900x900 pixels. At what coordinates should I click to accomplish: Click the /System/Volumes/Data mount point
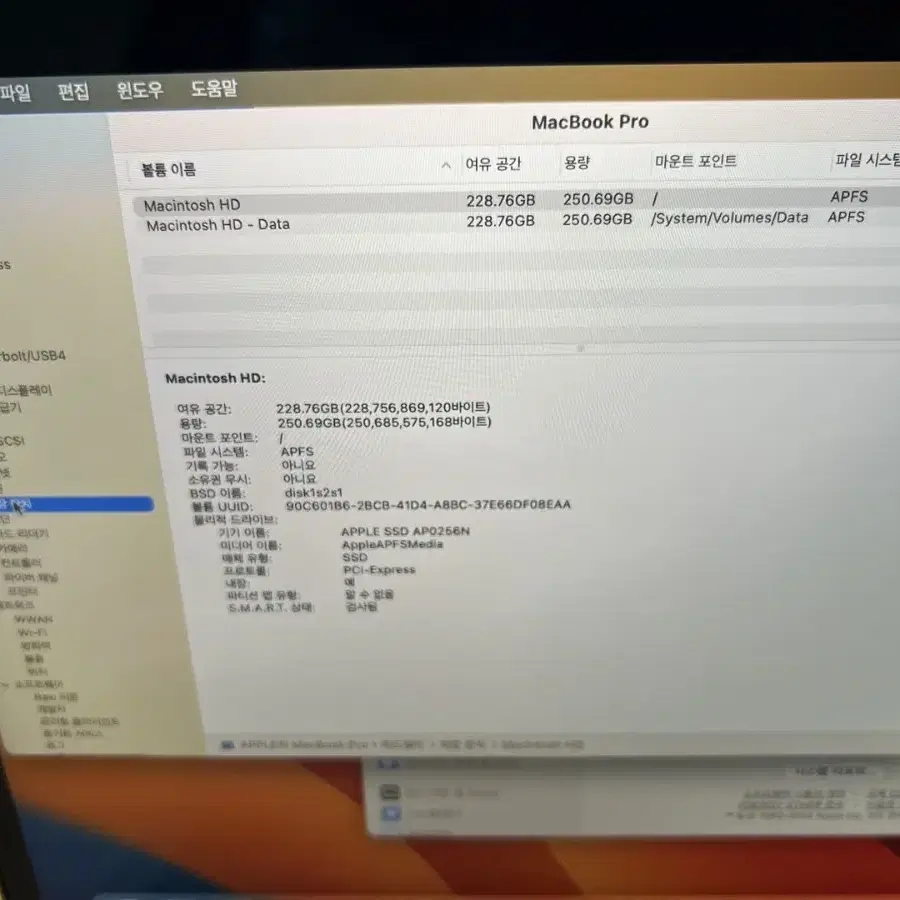point(730,218)
